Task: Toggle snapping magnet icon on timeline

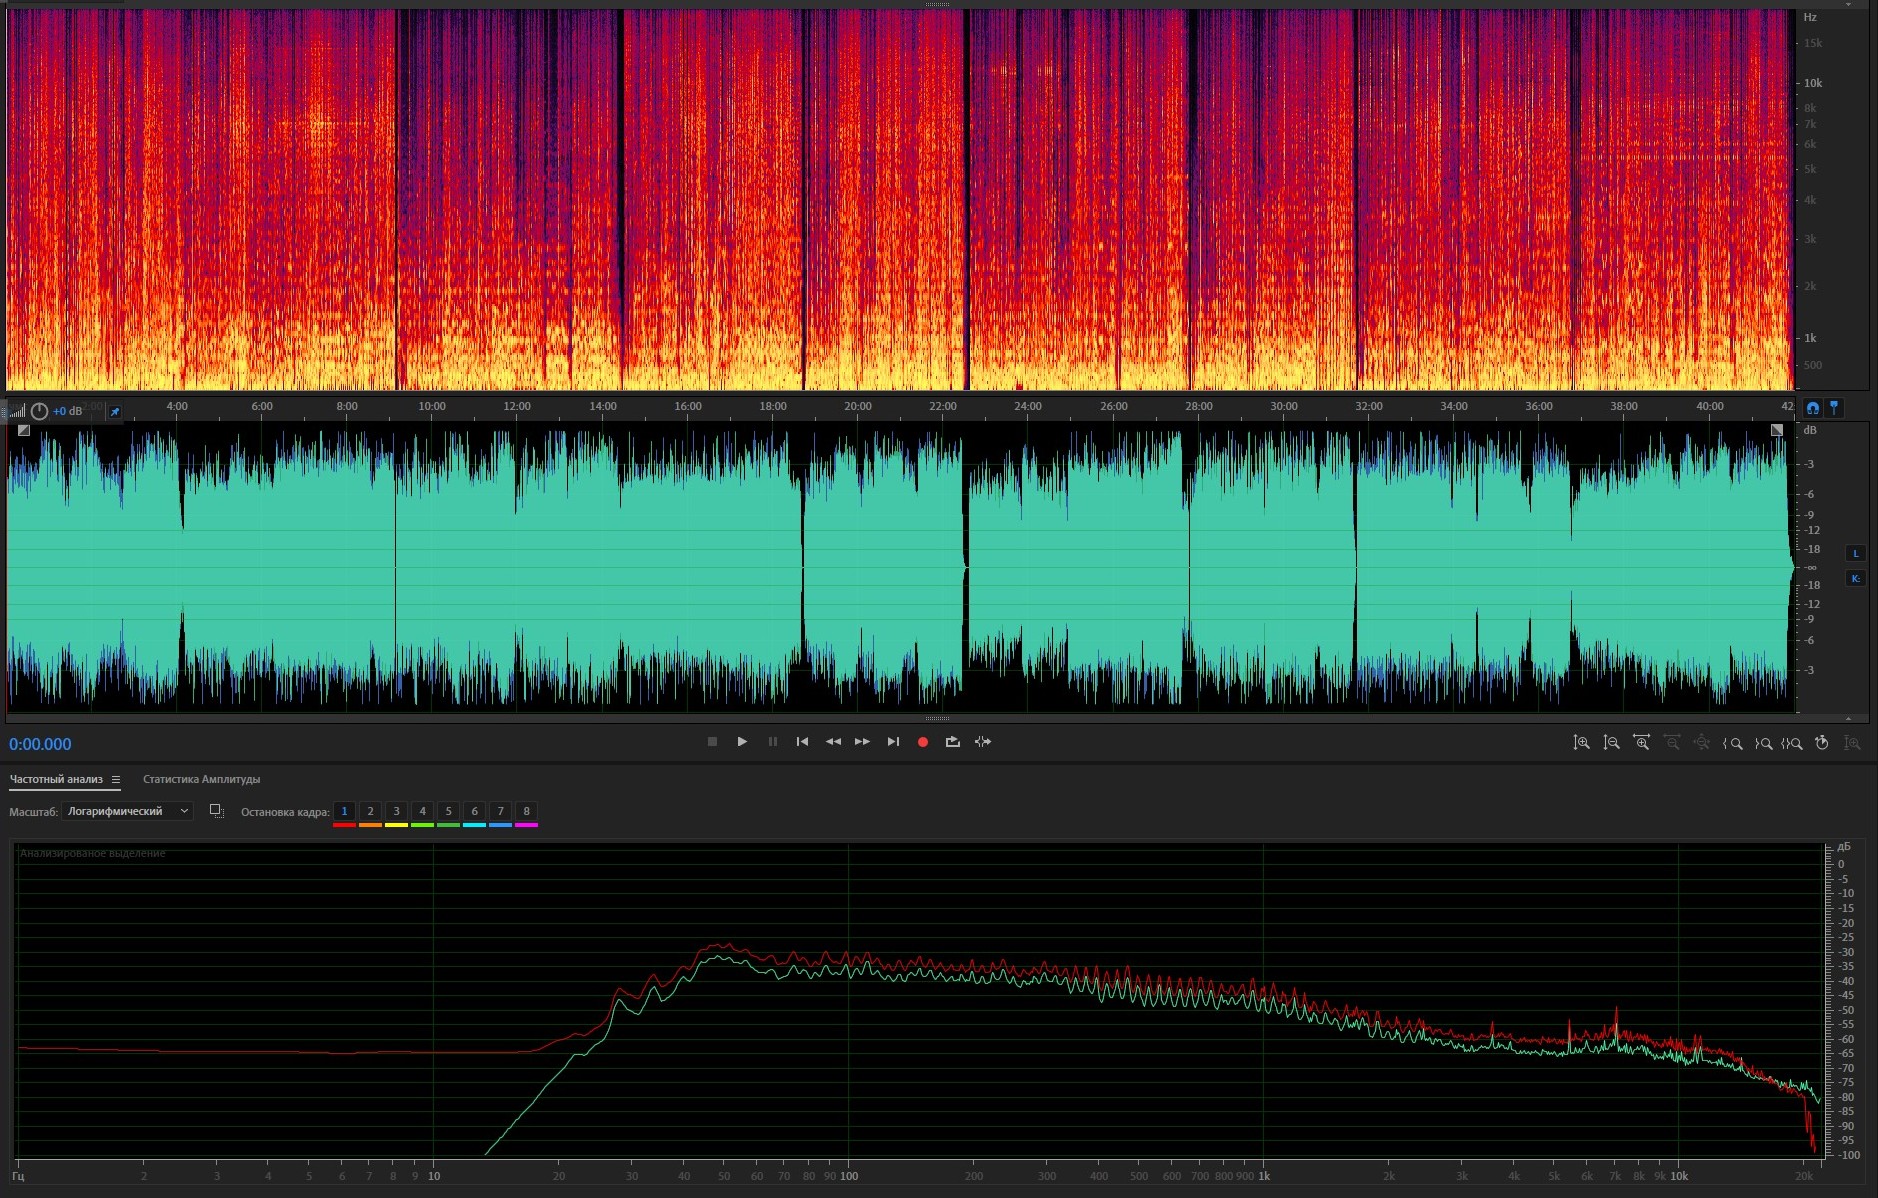Action: [1812, 408]
